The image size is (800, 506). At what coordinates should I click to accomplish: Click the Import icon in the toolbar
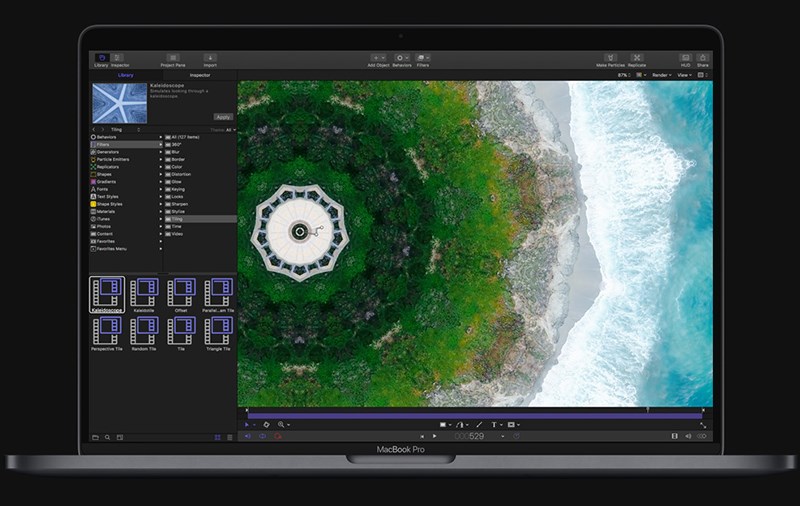point(210,58)
